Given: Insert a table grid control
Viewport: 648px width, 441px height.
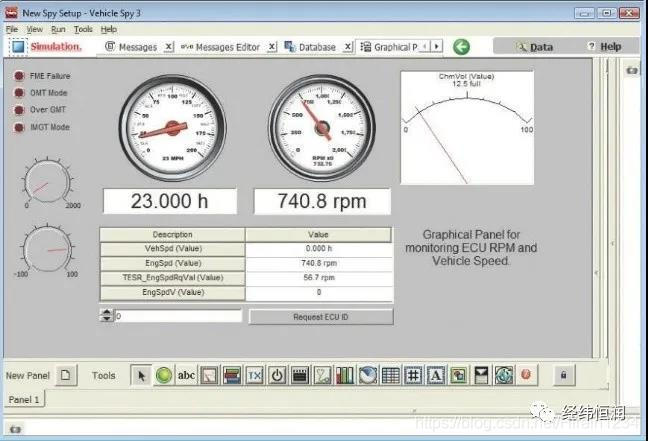Looking at the screenshot, I should (390, 375).
